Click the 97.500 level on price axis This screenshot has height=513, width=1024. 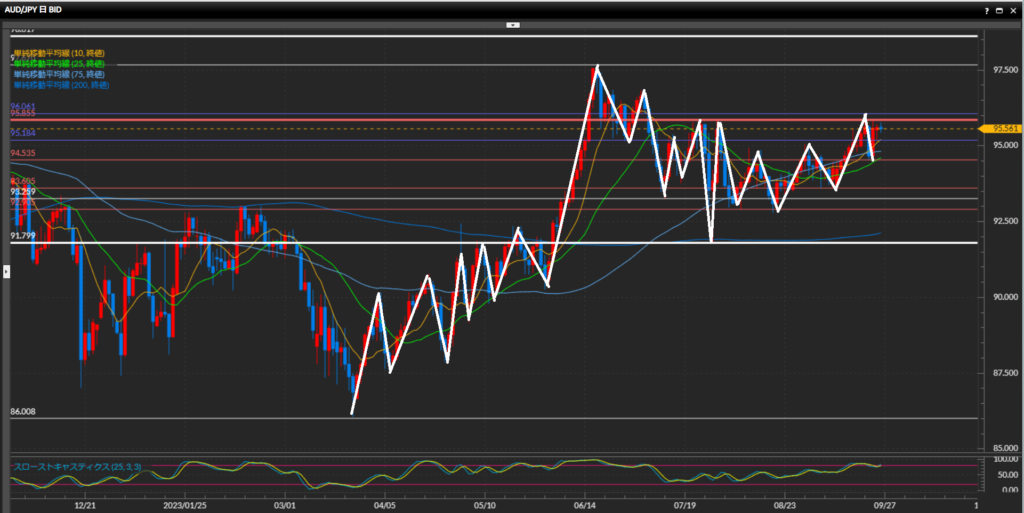pyautogui.click(x=1004, y=70)
